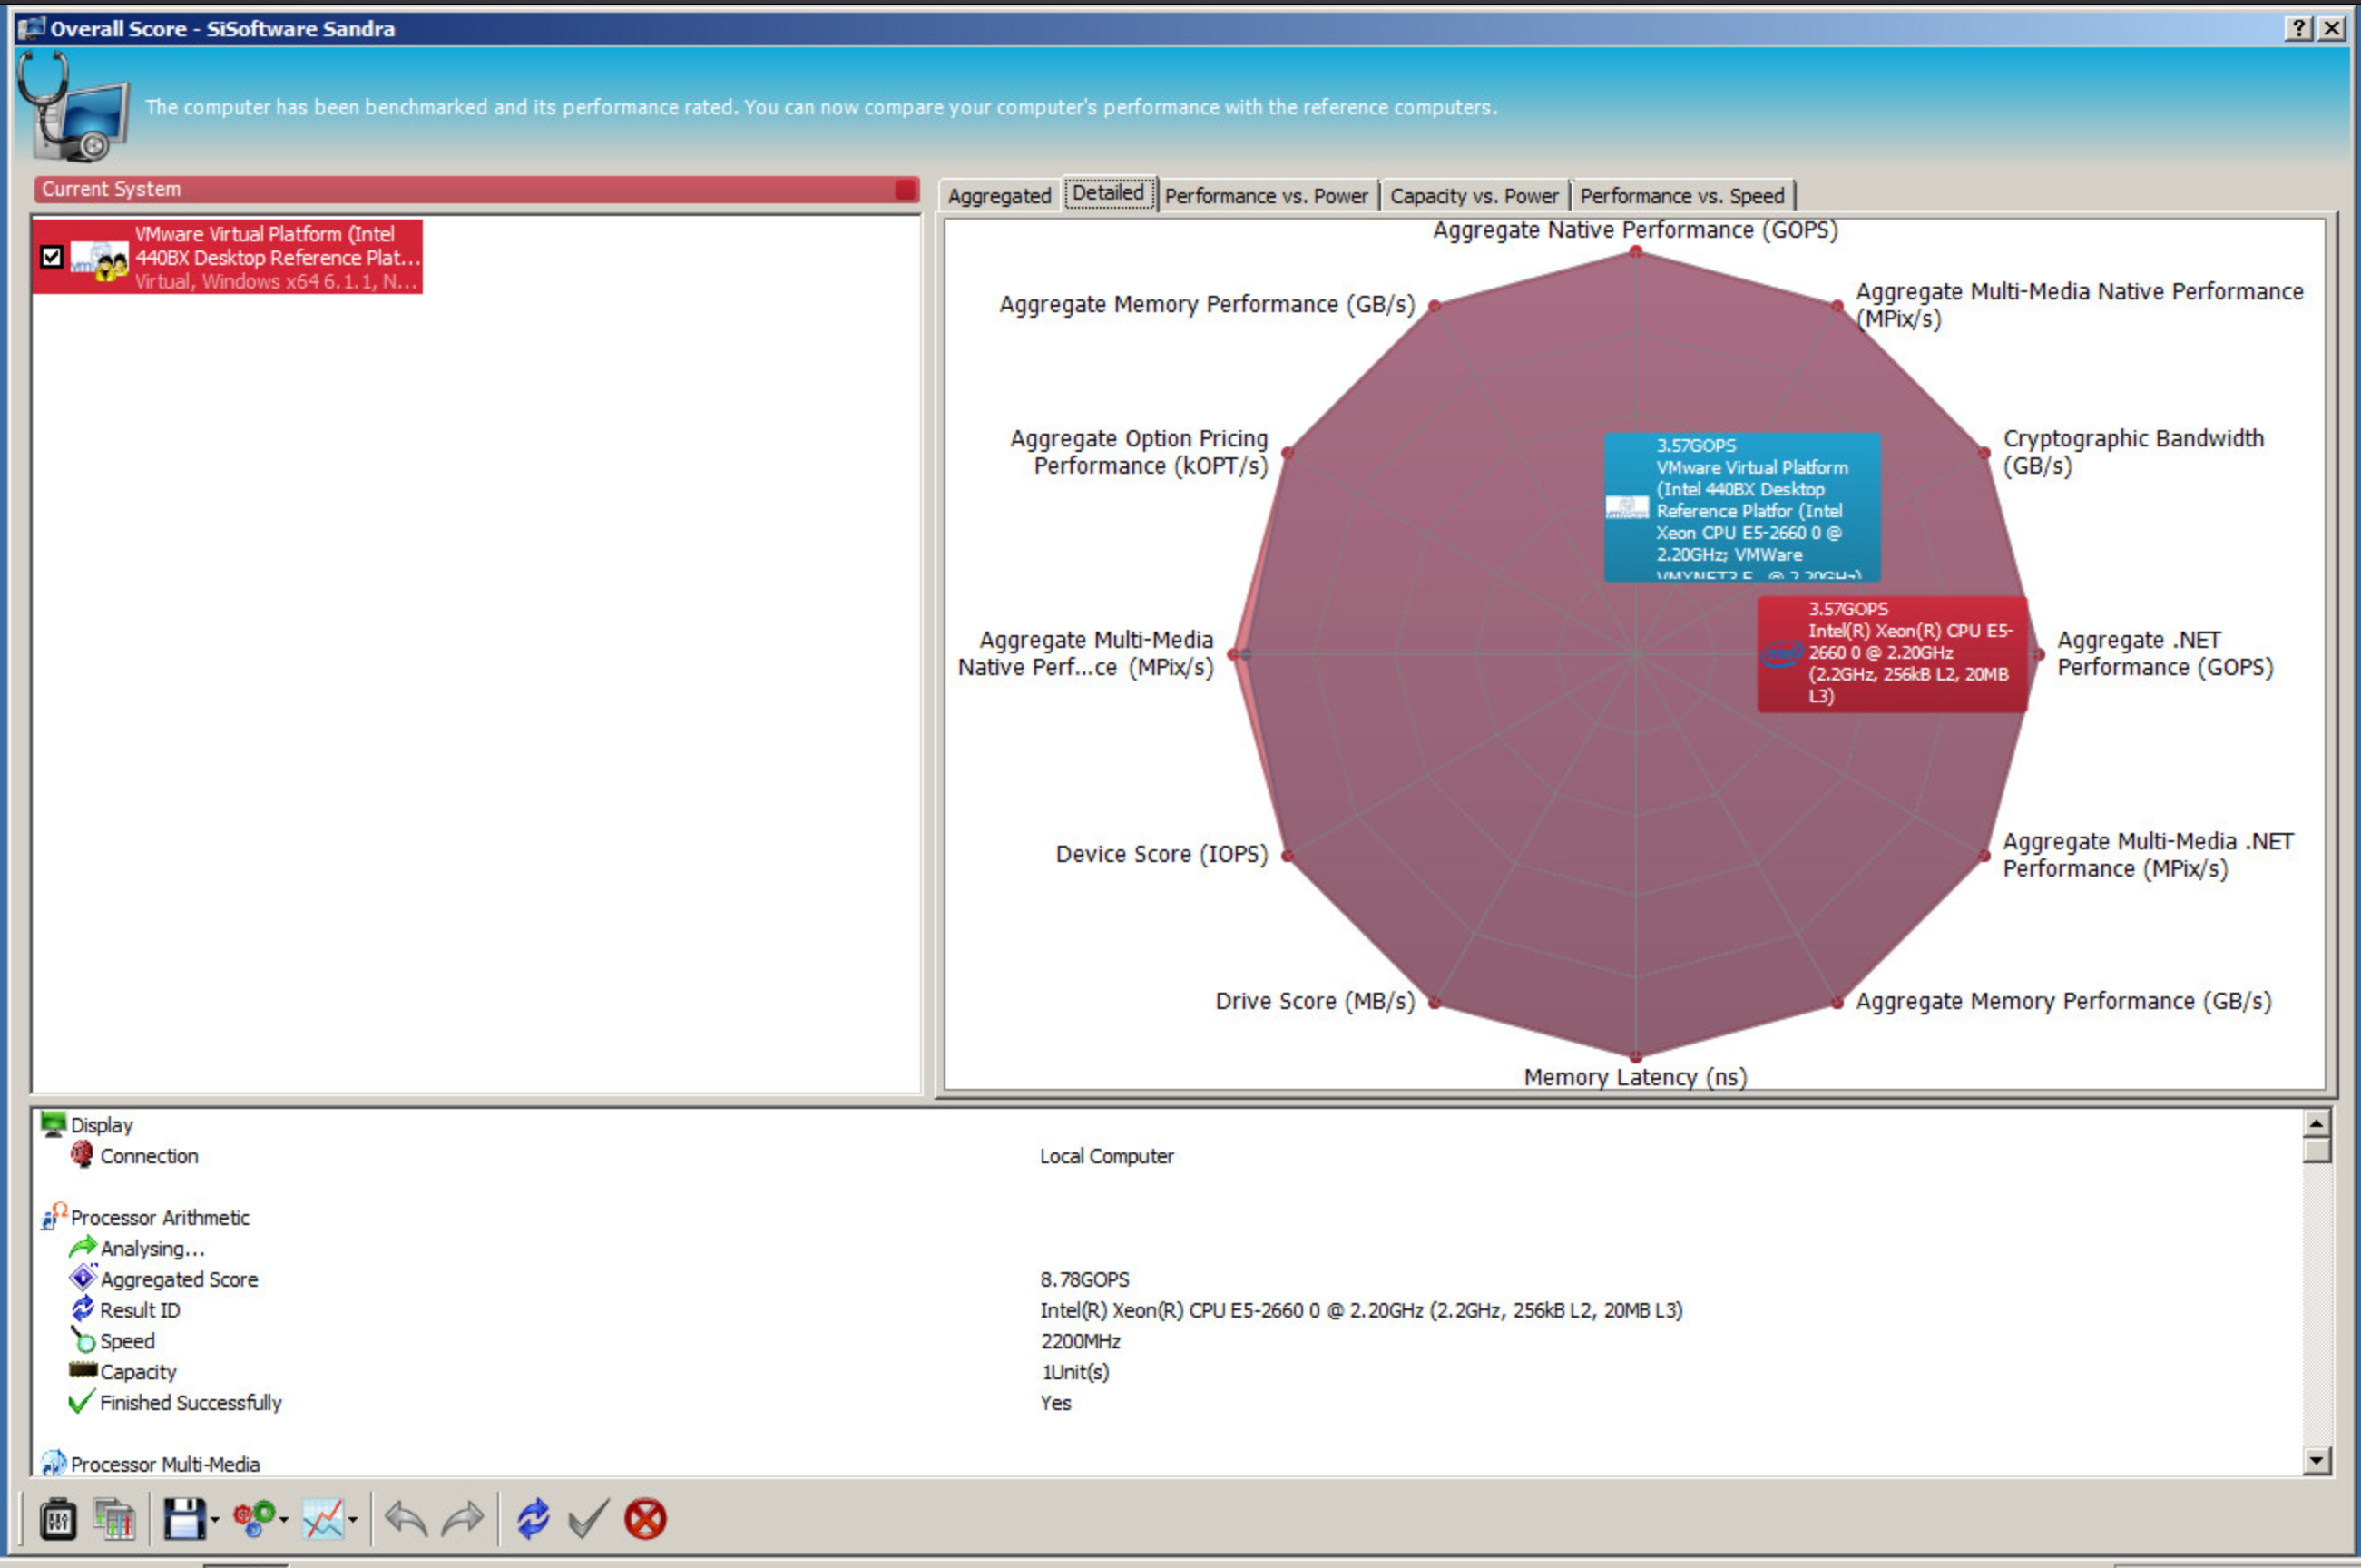Image resolution: width=2361 pixels, height=1568 pixels.
Task: Click the grey checkmark OK icon
Action: click(588, 1519)
